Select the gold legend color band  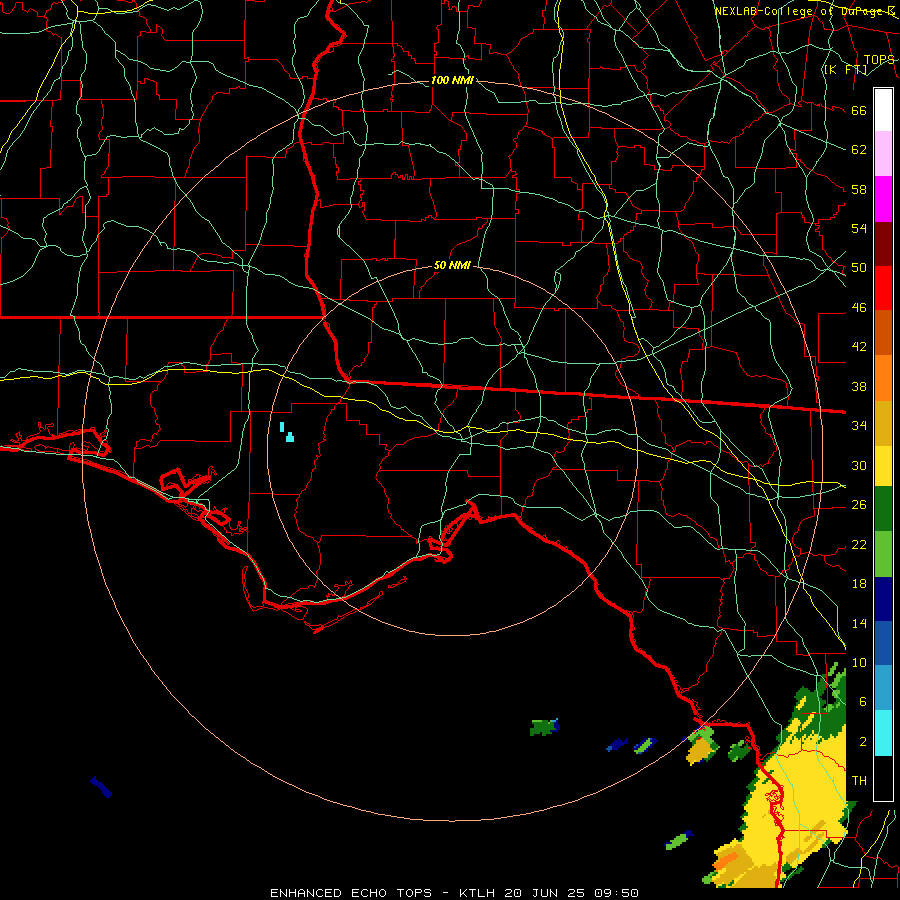click(883, 423)
